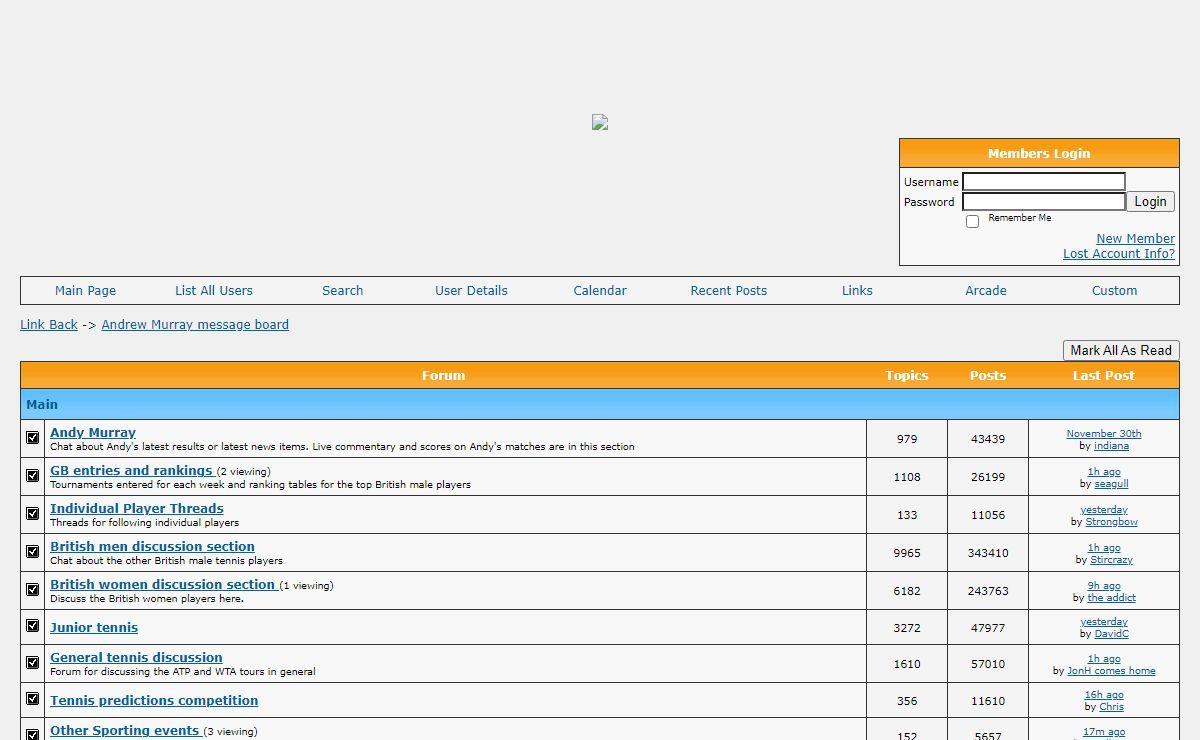Open Custom menu item
The image size is (1200, 740).
point(1115,290)
